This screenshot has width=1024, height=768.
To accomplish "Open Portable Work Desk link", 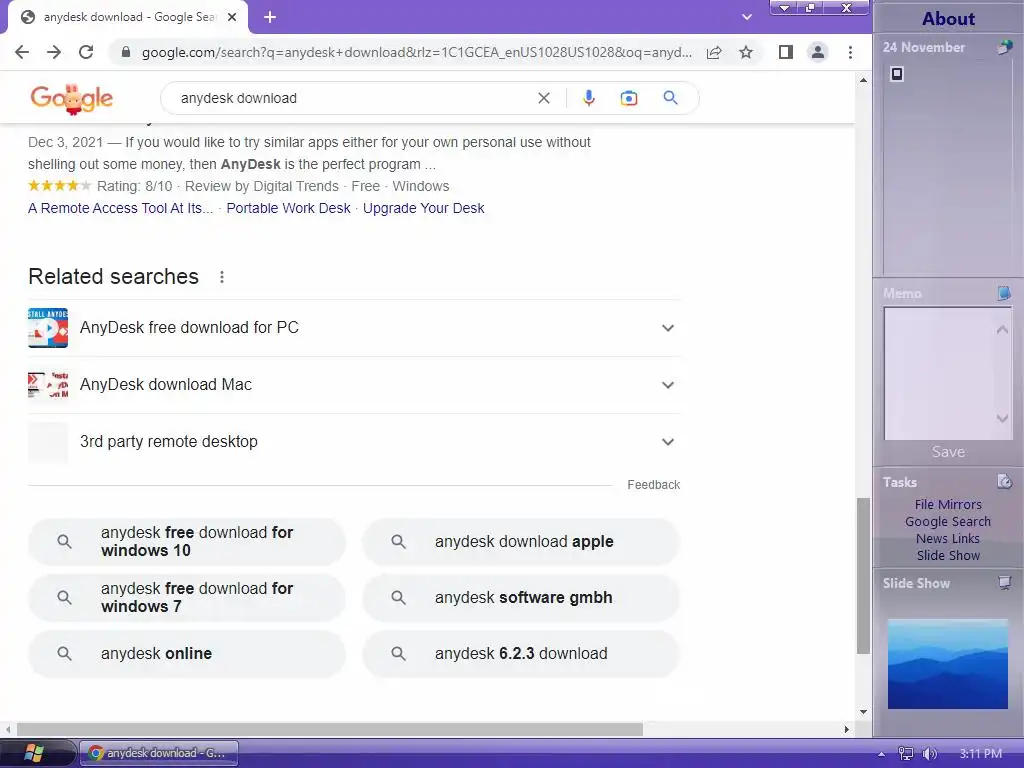I will 288,208.
